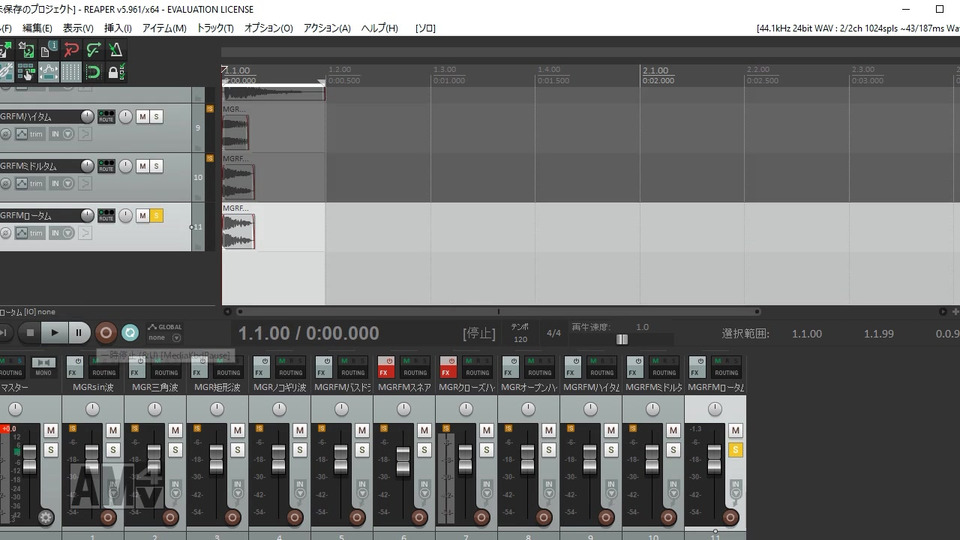960x540 pixels.
Task: Open the トラック(T) menu
Action: [215, 28]
